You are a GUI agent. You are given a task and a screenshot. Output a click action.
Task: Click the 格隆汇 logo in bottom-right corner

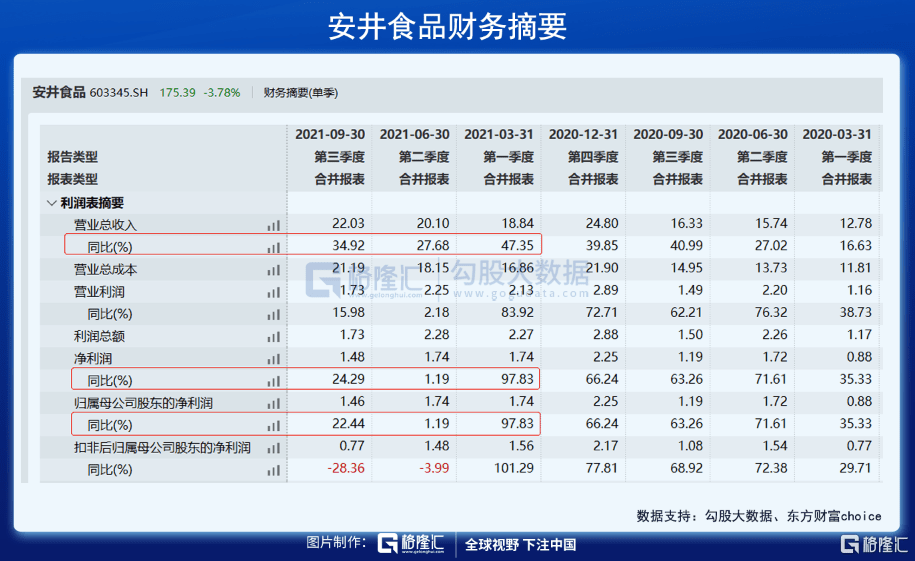click(873, 544)
